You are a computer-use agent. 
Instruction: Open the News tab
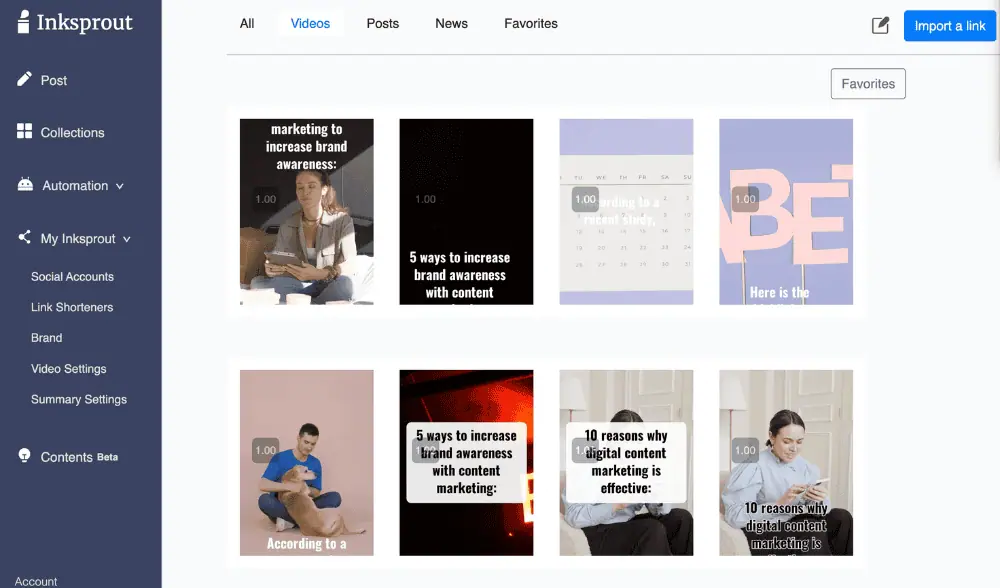pyautogui.click(x=451, y=23)
